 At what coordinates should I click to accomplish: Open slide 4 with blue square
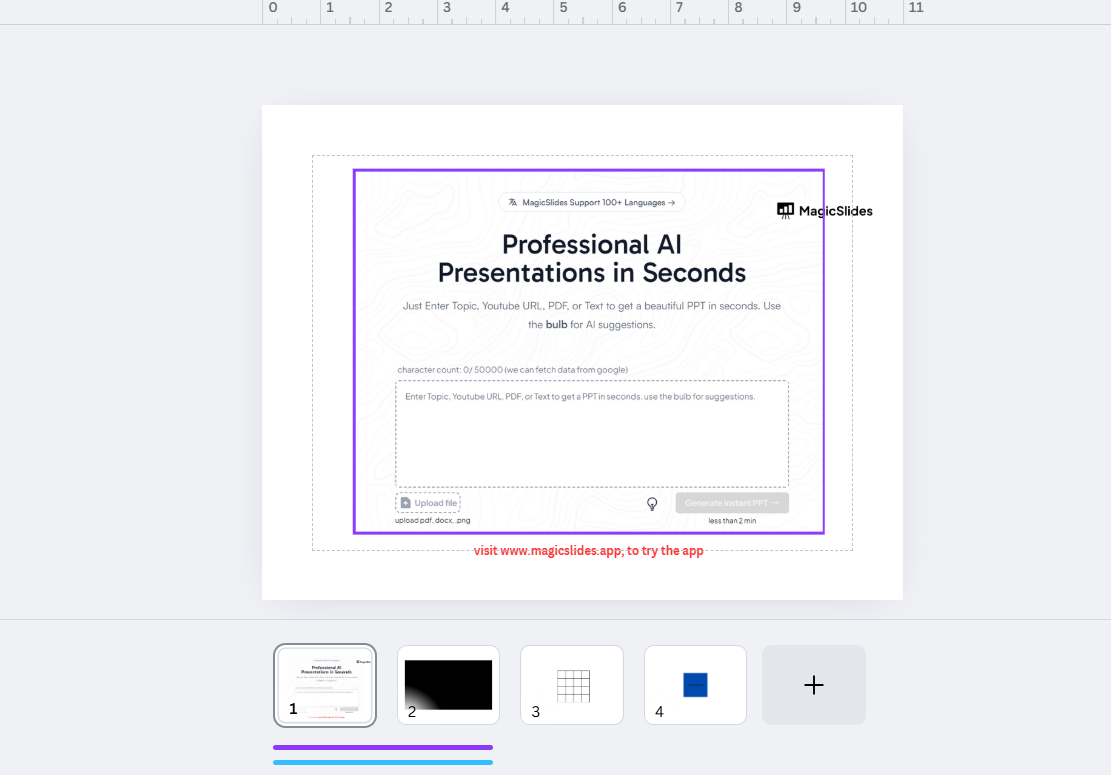click(695, 685)
